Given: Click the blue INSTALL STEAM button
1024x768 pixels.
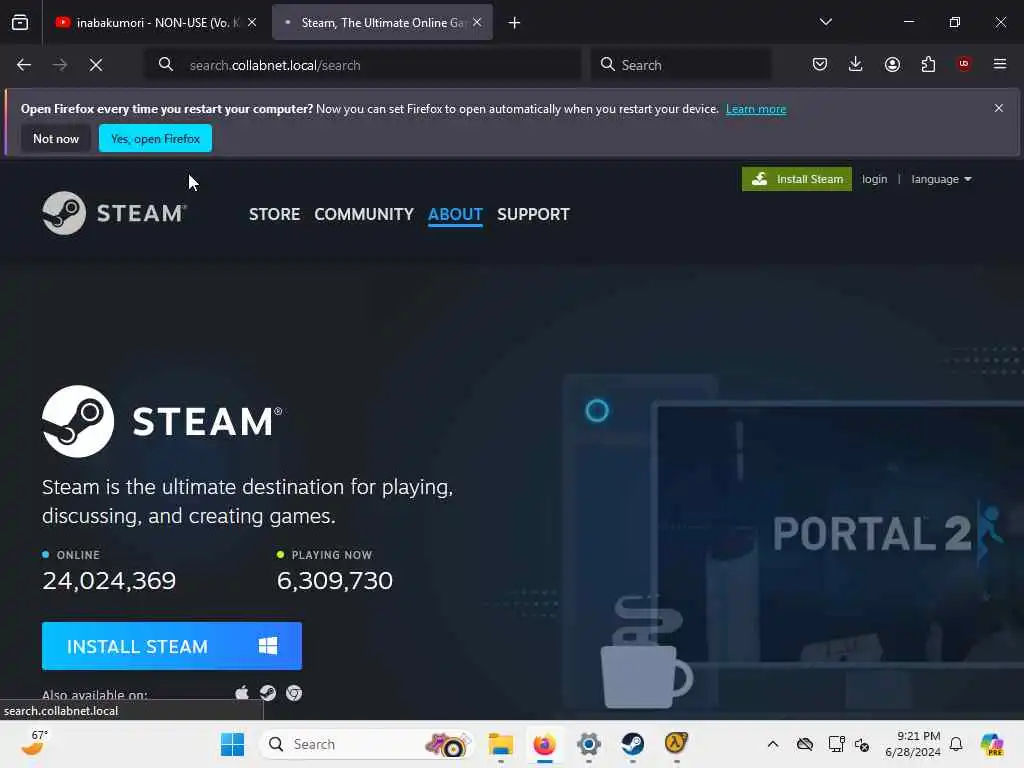Looking at the screenshot, I should point(172,646).
